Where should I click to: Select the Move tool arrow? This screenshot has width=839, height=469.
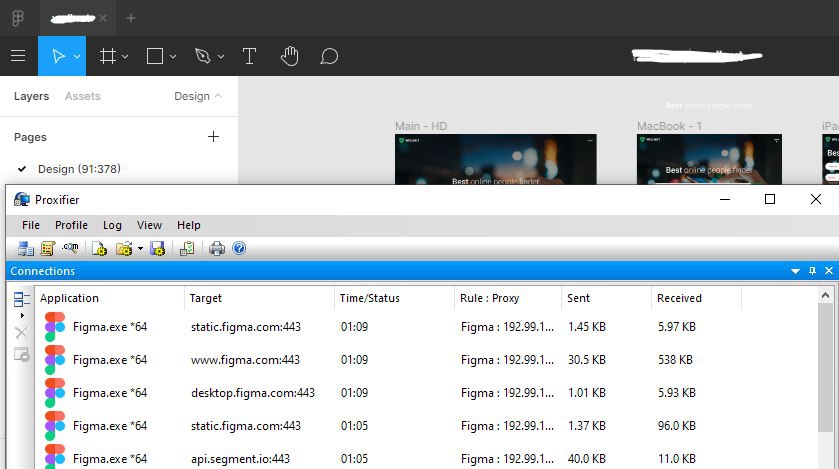(x=58, y=56)
